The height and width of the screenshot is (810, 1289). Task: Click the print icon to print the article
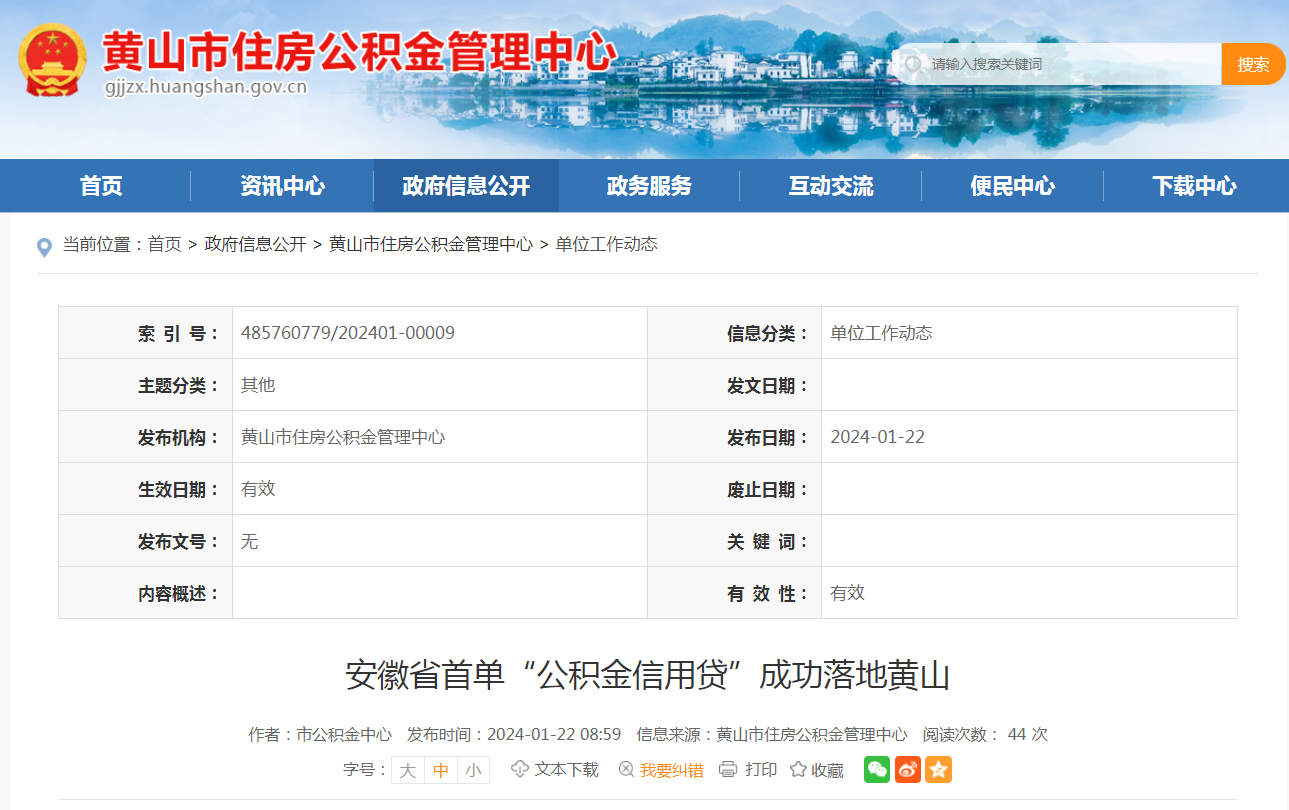click(x=727, y=770)
